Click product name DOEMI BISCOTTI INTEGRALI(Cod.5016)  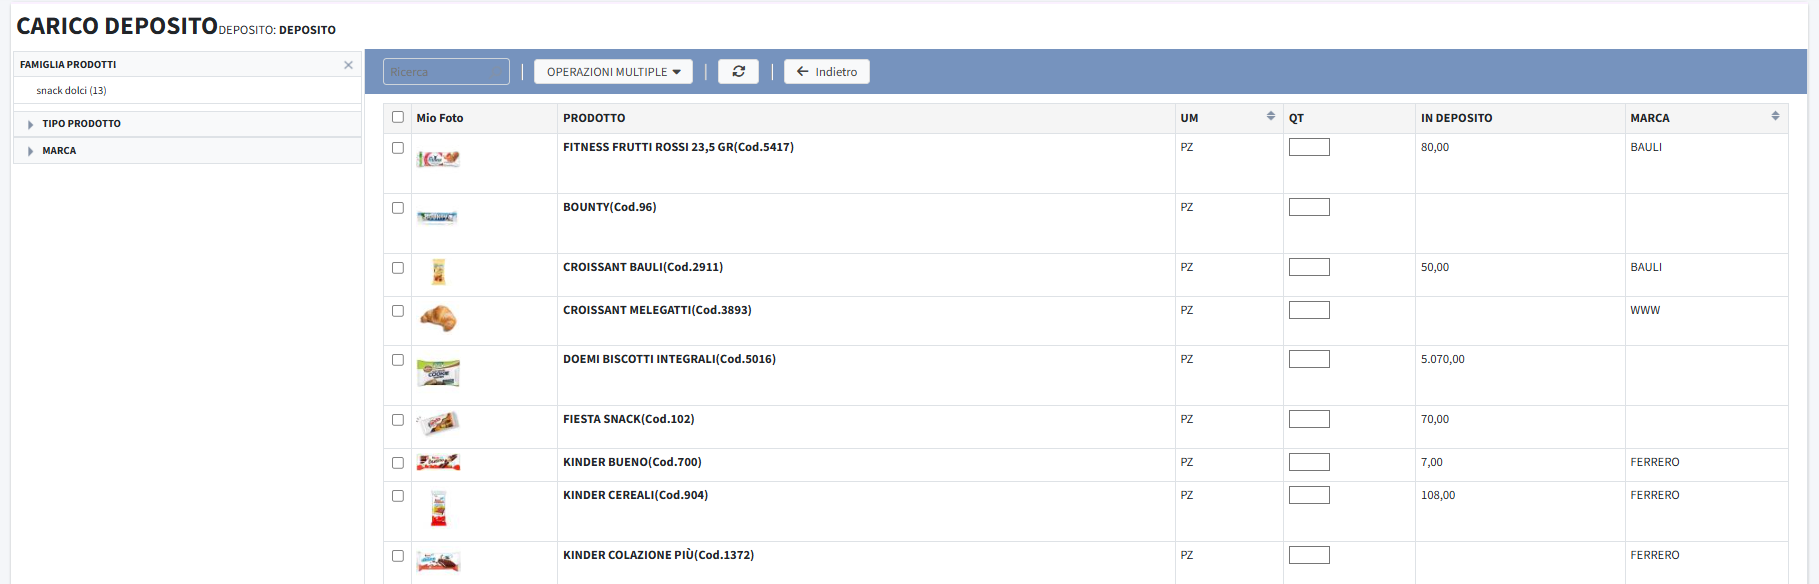tap(669, 359)
